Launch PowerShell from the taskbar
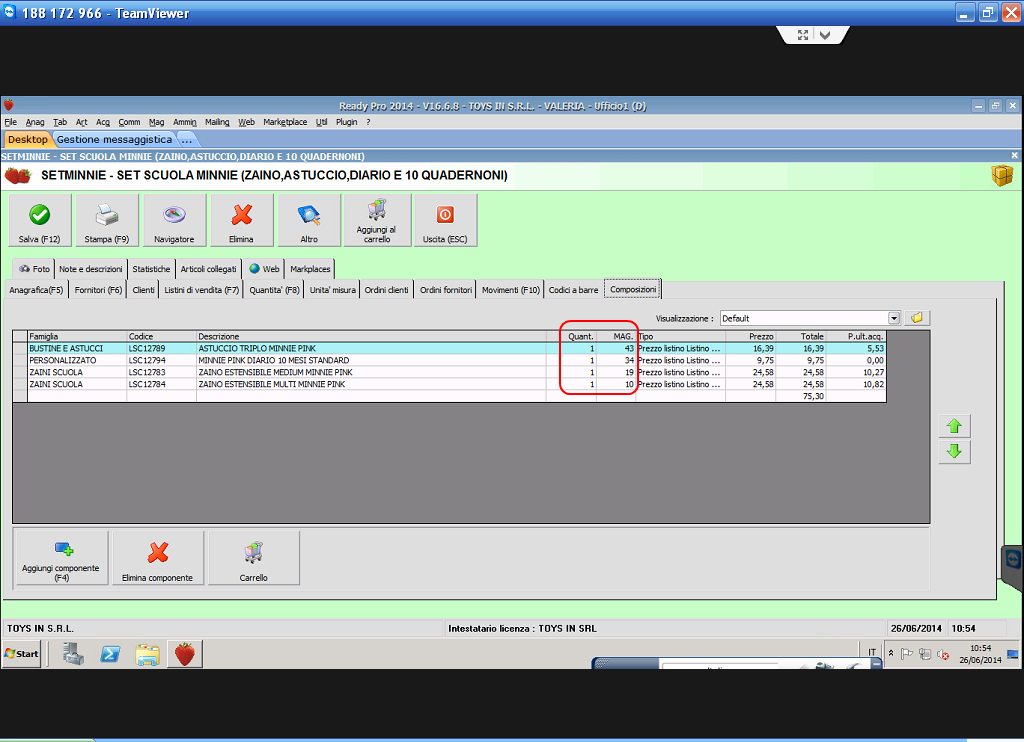The image size is (1024, 742). 110,654
